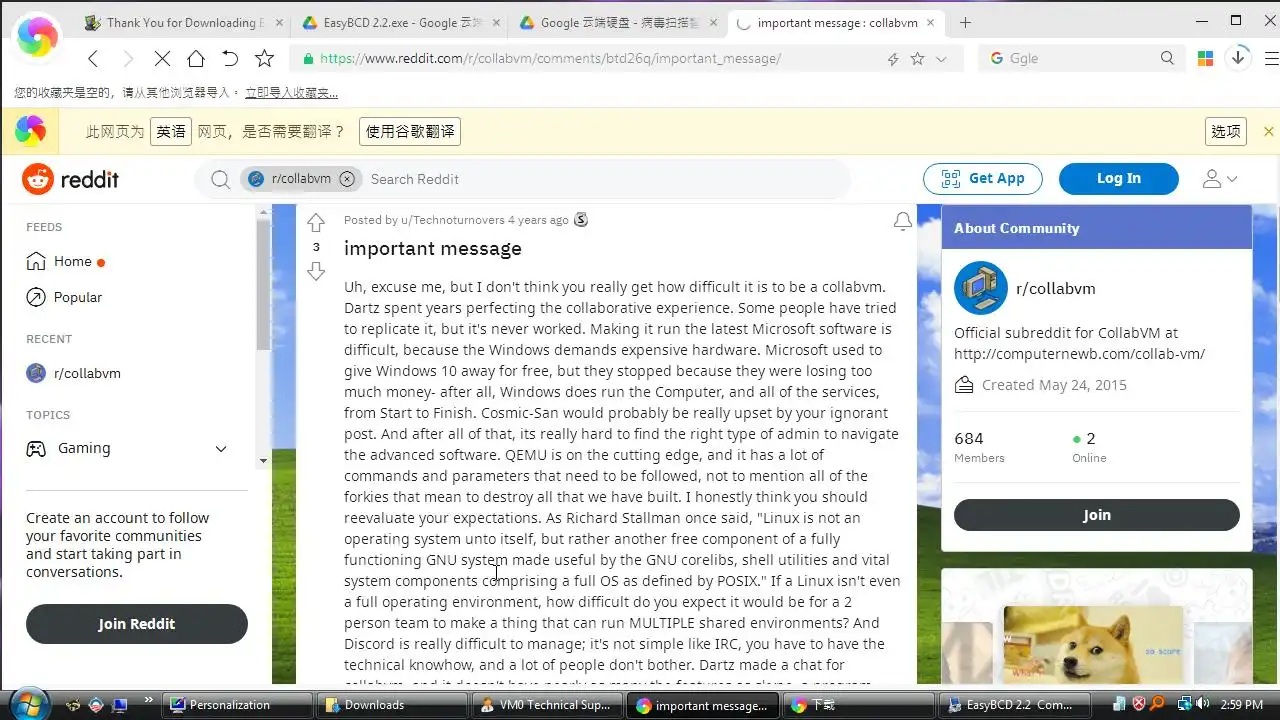Switch to Downloads taskbar window
The image size is (1280, 720).
pos(394,705)
